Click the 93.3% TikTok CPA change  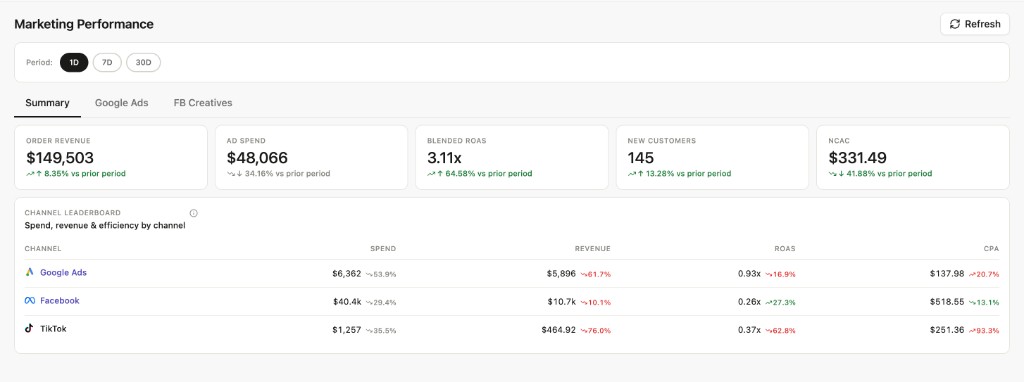[x=984, y=330]
